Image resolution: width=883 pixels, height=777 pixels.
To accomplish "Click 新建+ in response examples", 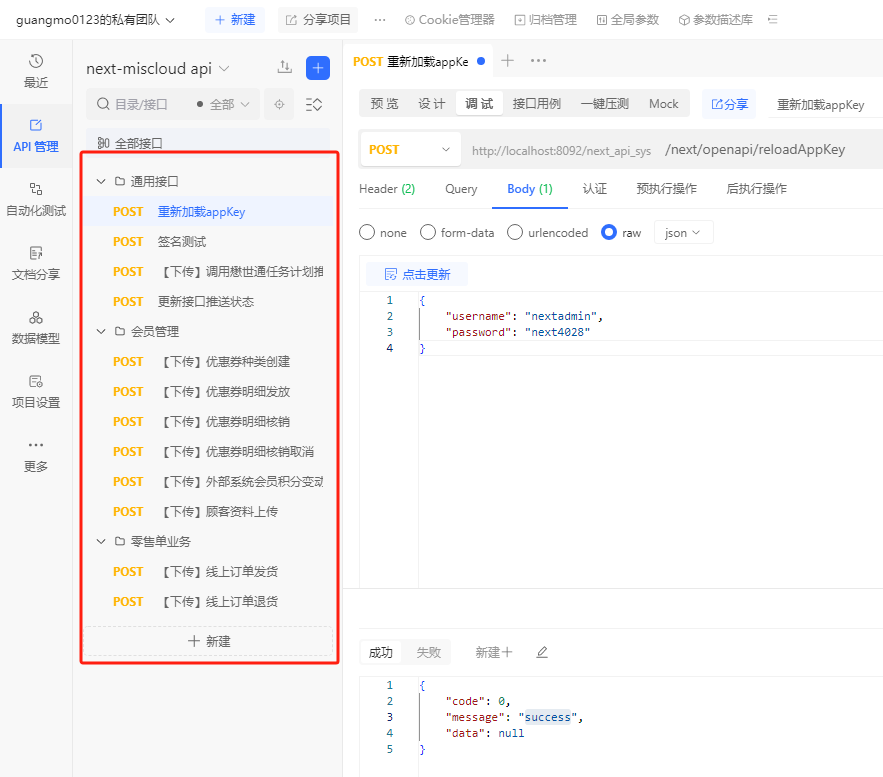I will pyautogui.click(x=493, y=652).
